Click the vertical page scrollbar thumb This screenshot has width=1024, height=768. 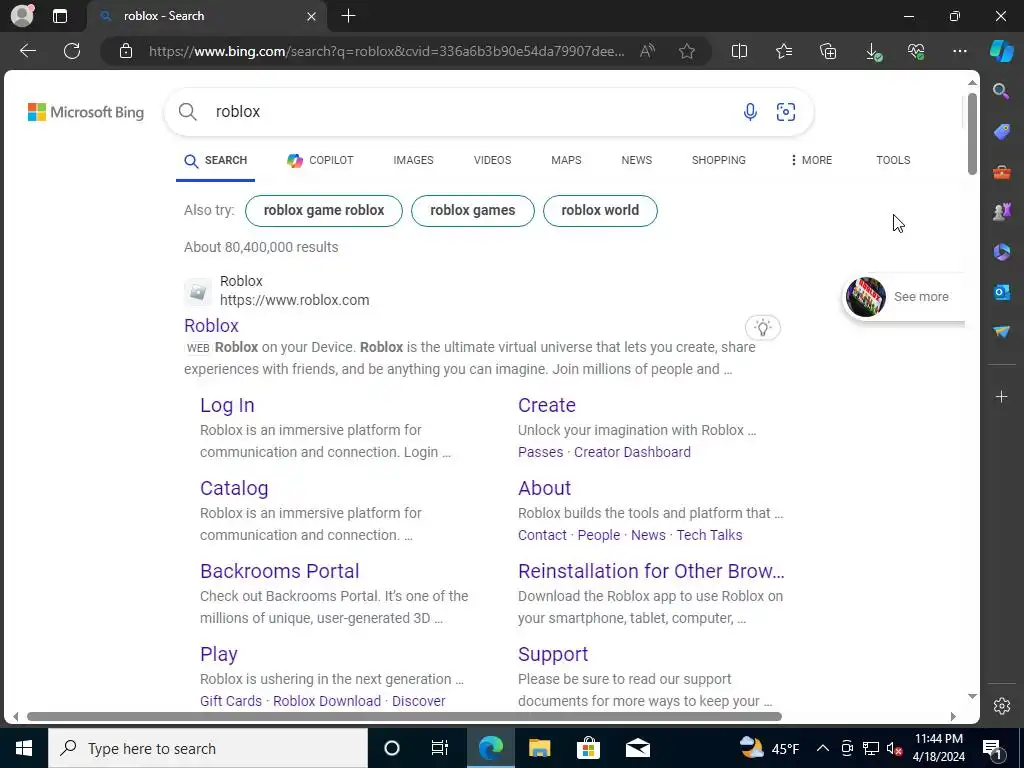pyautogui.click(x=972, y=134)
